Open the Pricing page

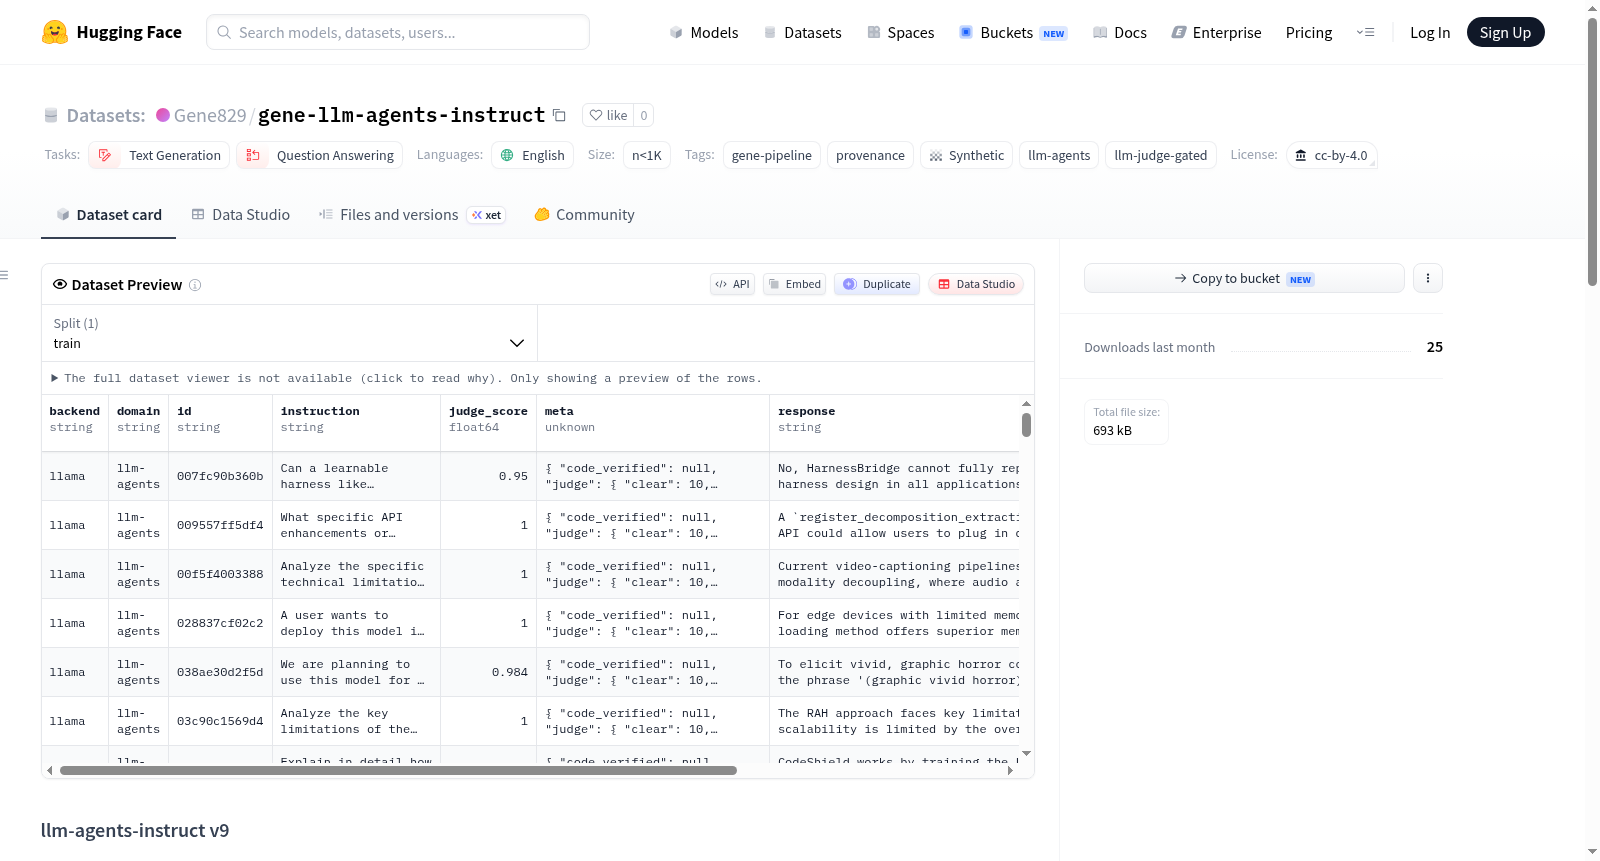pyautogui.click(x=1309, y=32)
